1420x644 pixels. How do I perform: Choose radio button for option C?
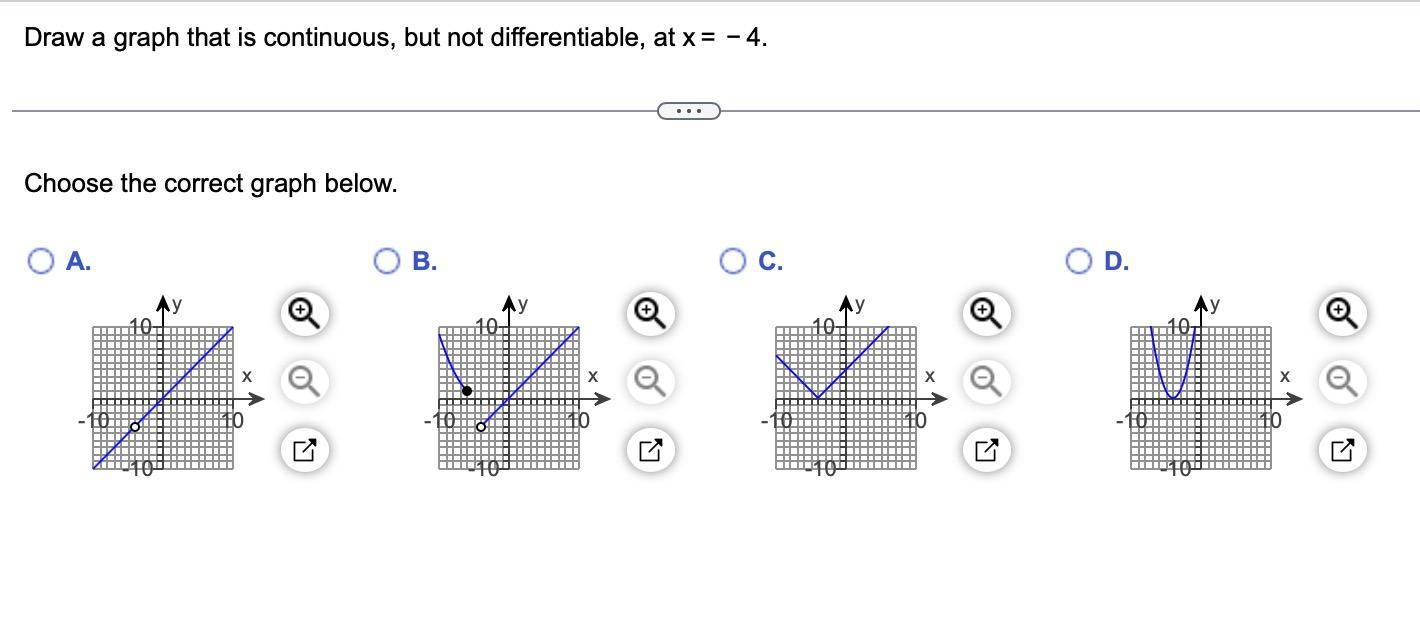[734, 262]
